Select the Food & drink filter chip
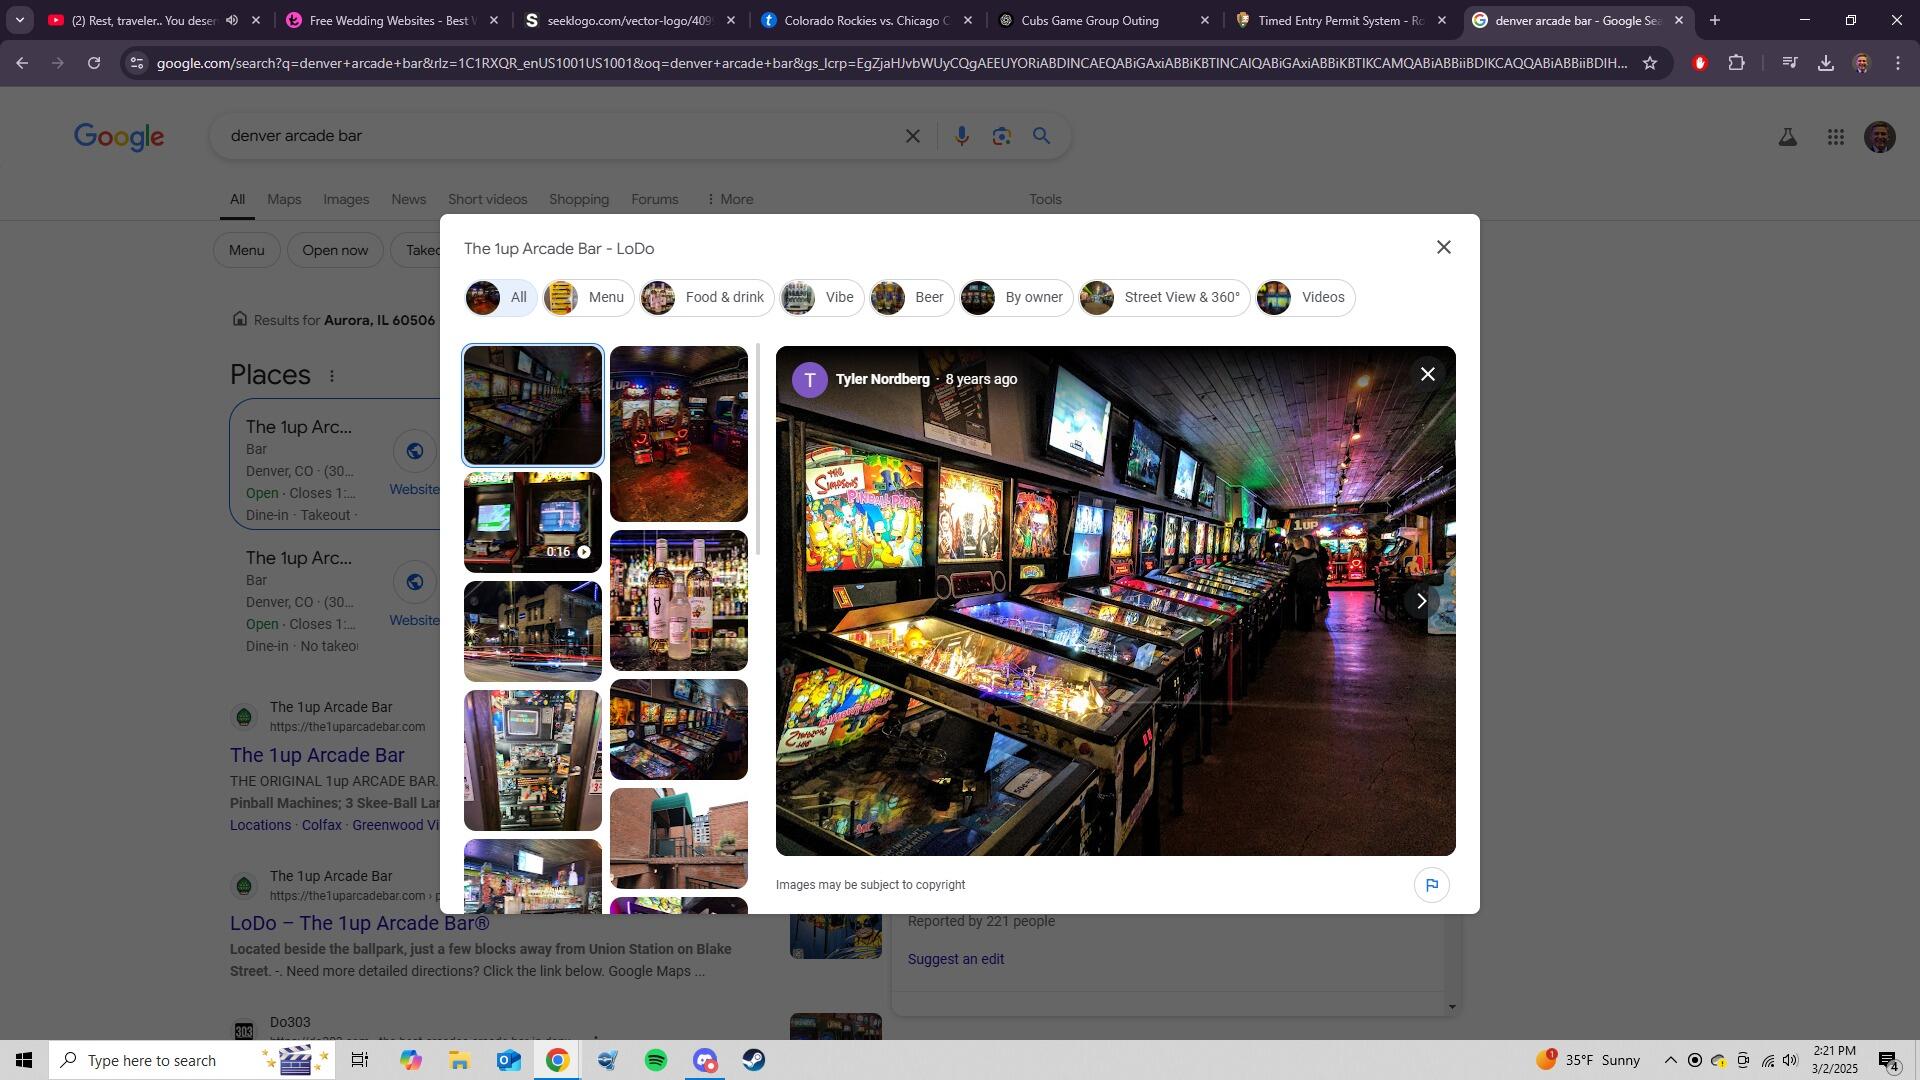This screenshot has width=1920, height=1080. click(x=707, y=298)
